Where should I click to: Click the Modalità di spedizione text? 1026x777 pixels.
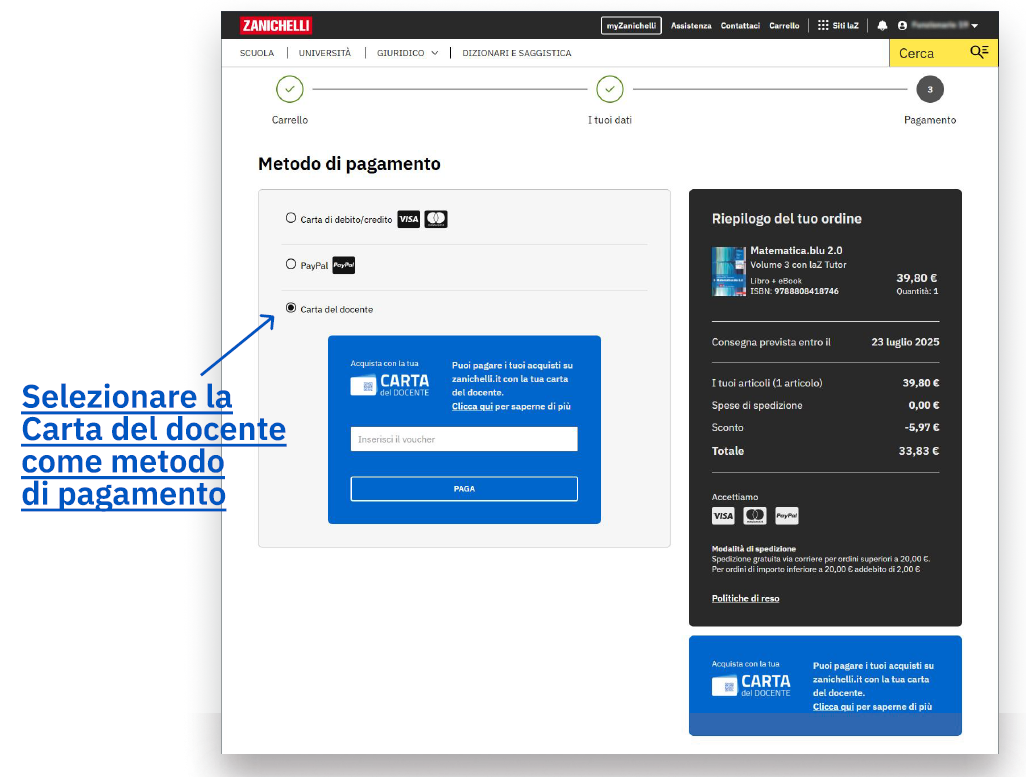[x=754, y=549]
